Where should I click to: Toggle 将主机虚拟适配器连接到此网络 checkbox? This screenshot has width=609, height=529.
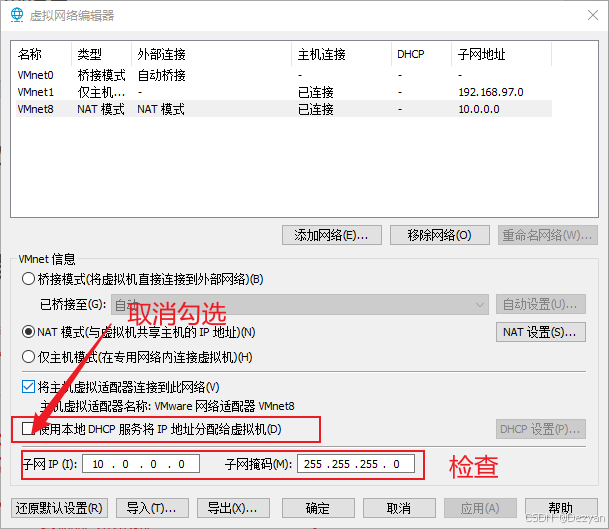click(x=28, y=387)
